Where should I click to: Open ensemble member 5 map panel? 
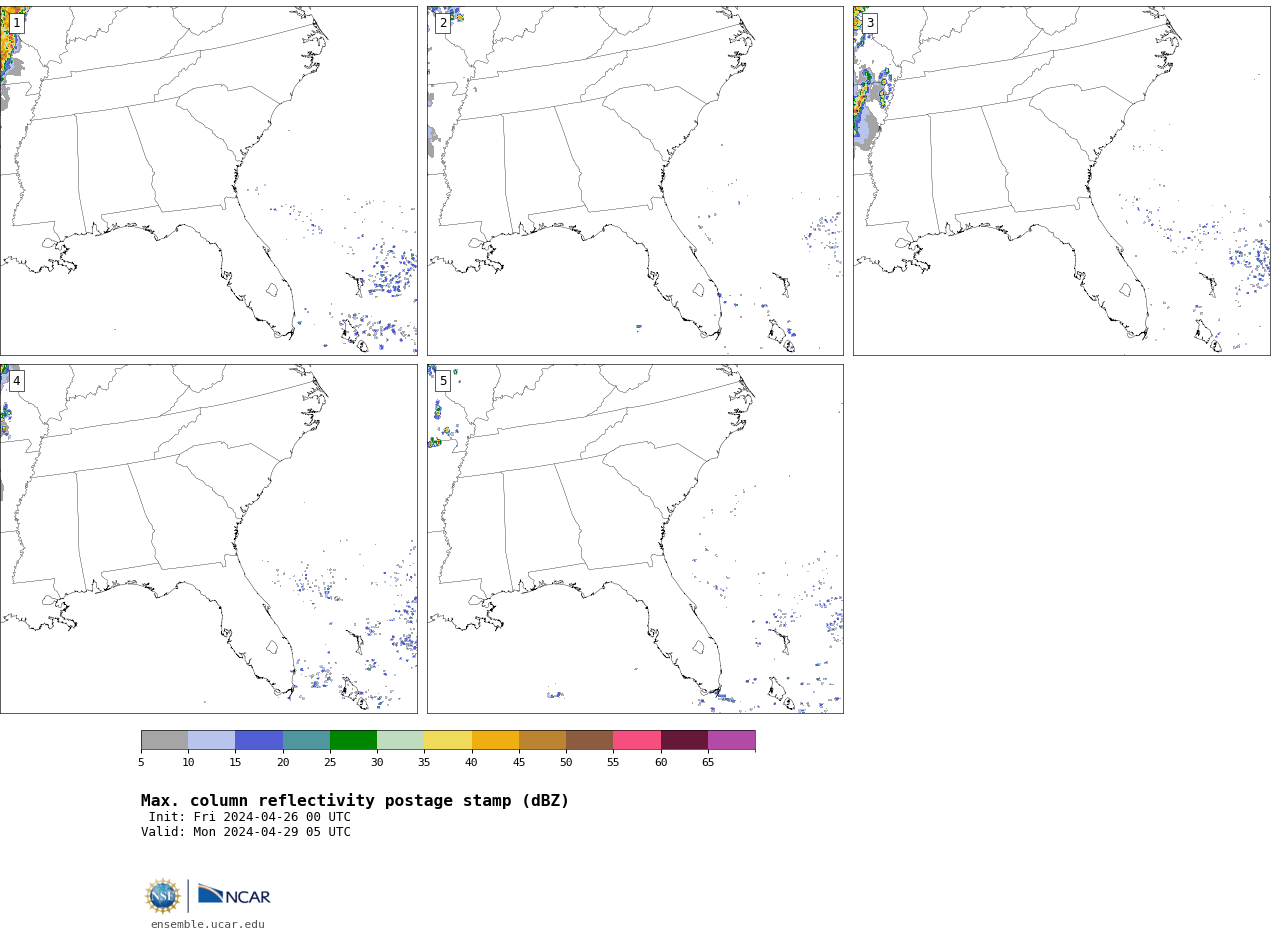[x=635, y=538]
